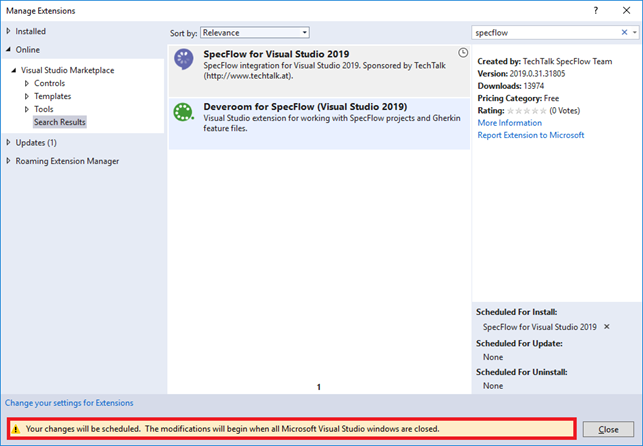Expand the Installed category

point(9,31)
